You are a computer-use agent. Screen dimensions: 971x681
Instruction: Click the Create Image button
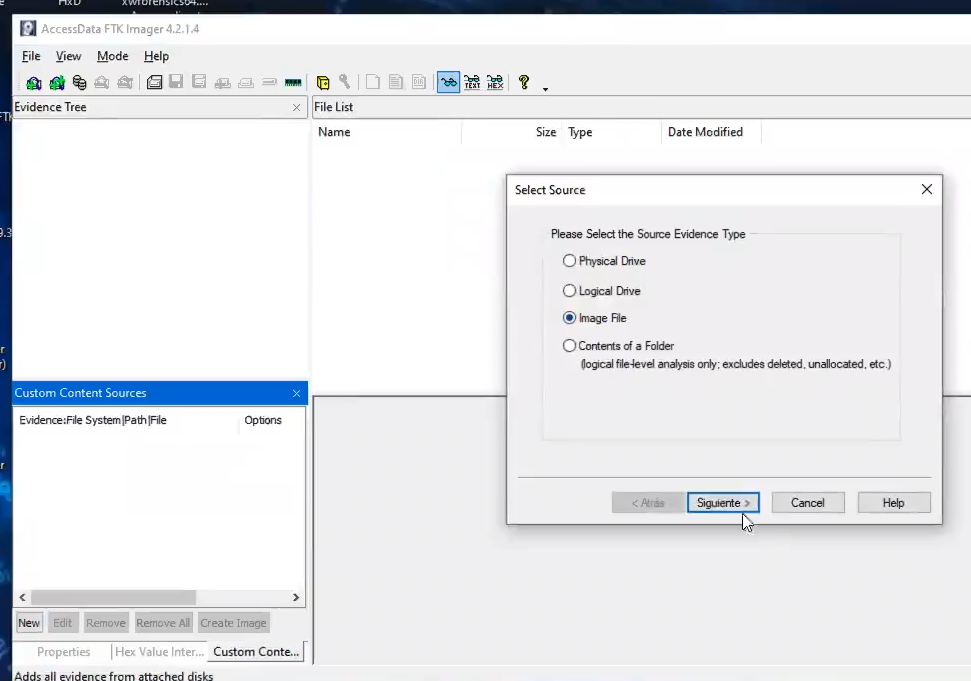point(233,623)
